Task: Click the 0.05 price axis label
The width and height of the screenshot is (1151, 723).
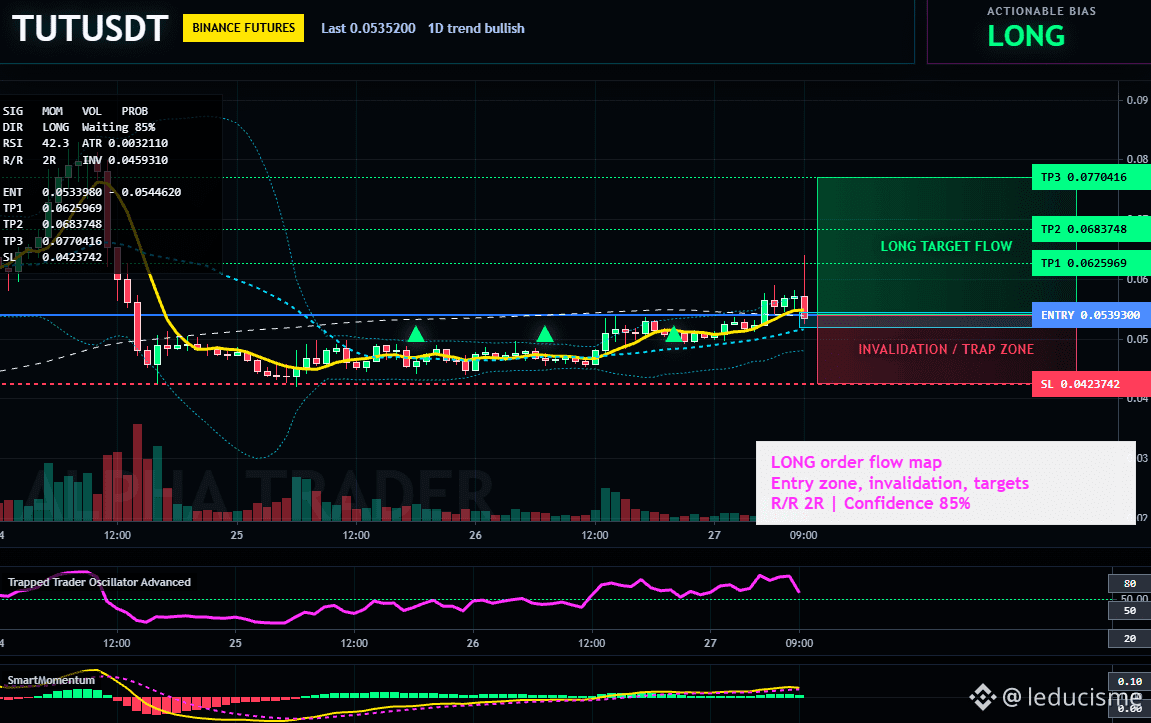Action: click(x=1137, y=339)
